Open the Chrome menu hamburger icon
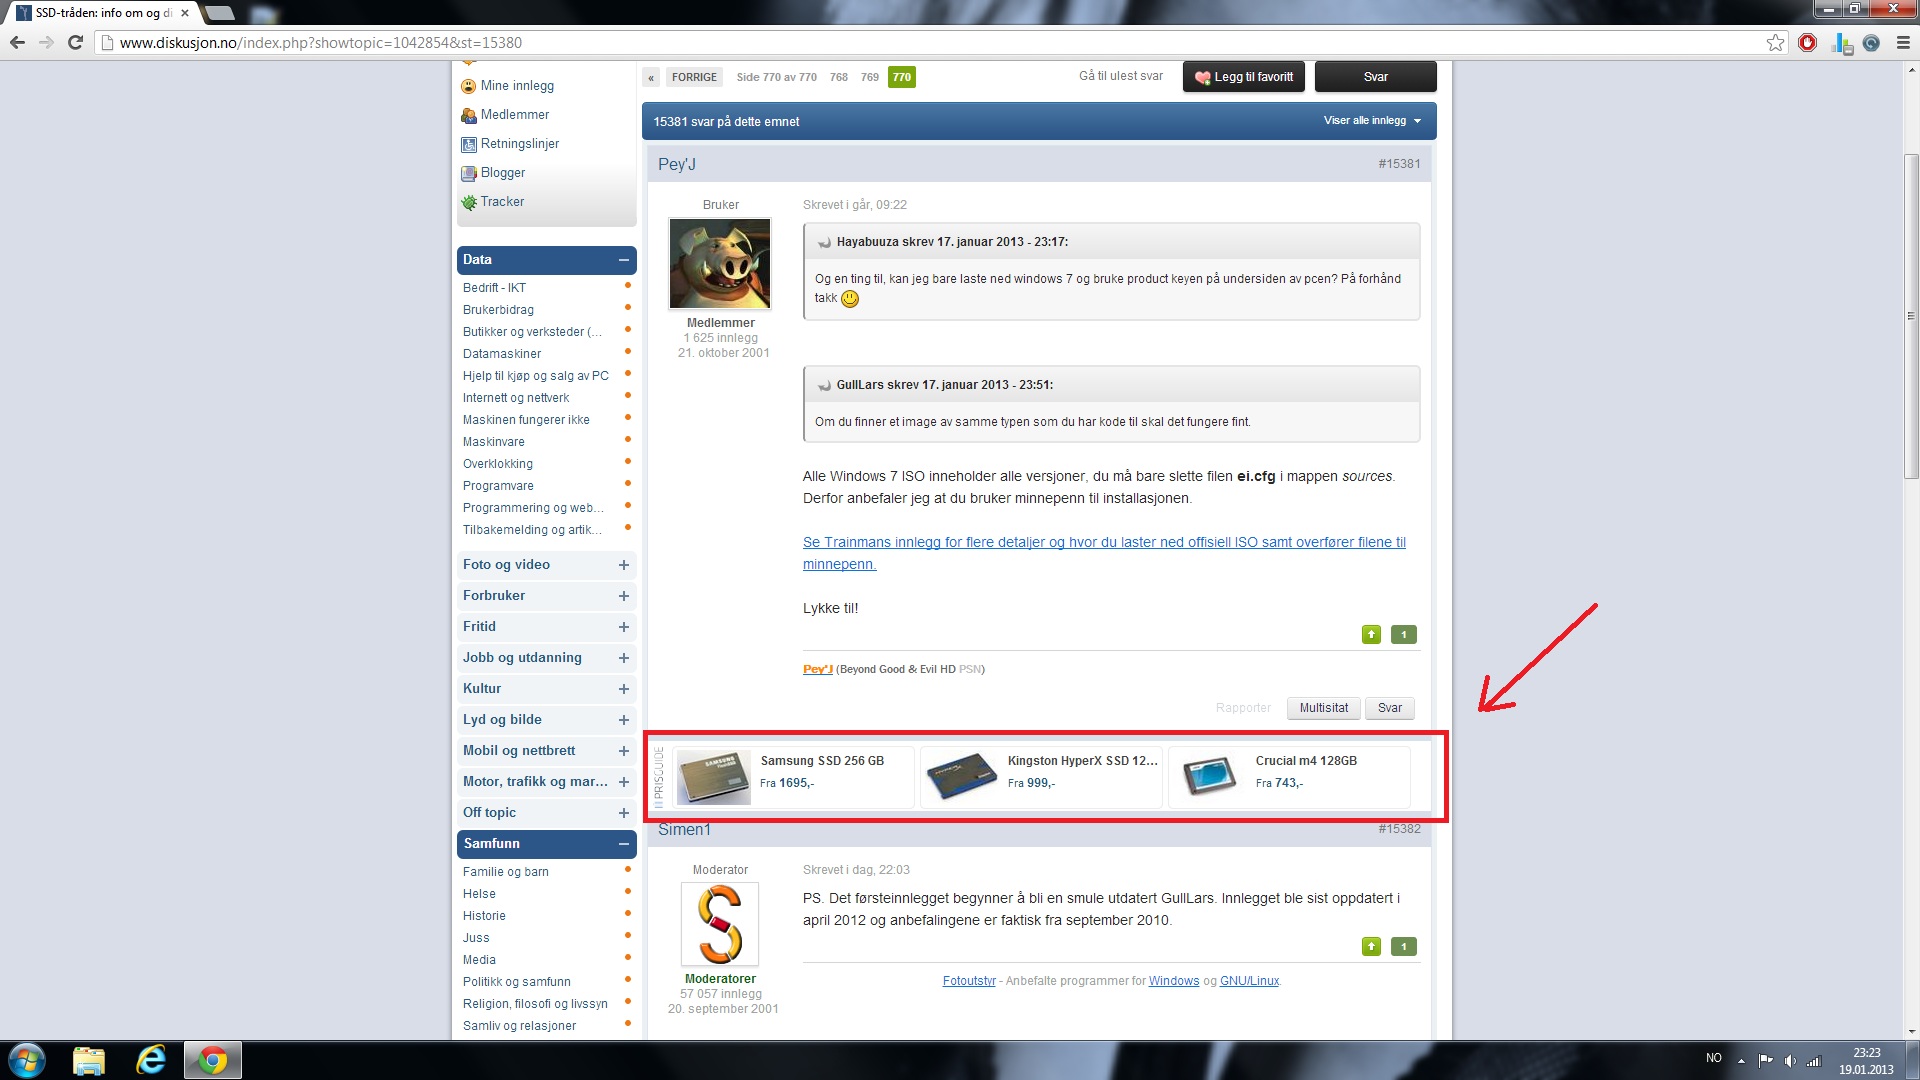The height and width of the screenshot is (1080, 1920). click(x=1903, y=42)
